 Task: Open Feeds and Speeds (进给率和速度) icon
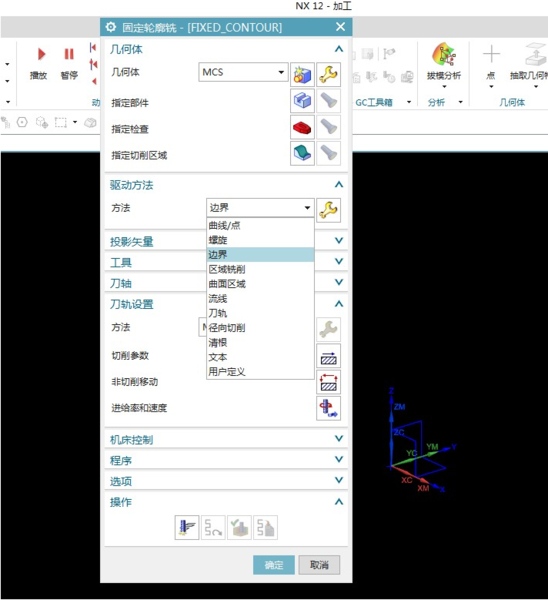coord(328,408)
